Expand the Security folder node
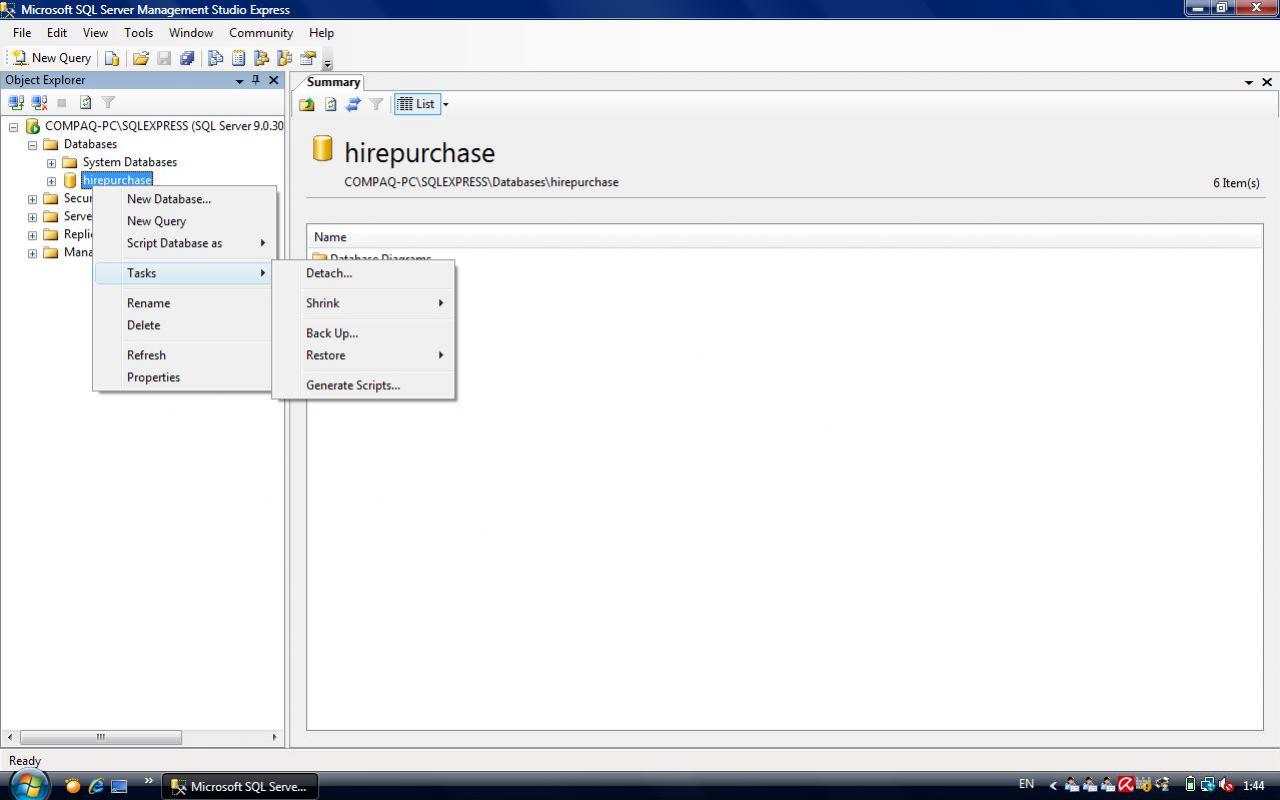1280x800 pixels. [32, 199]
